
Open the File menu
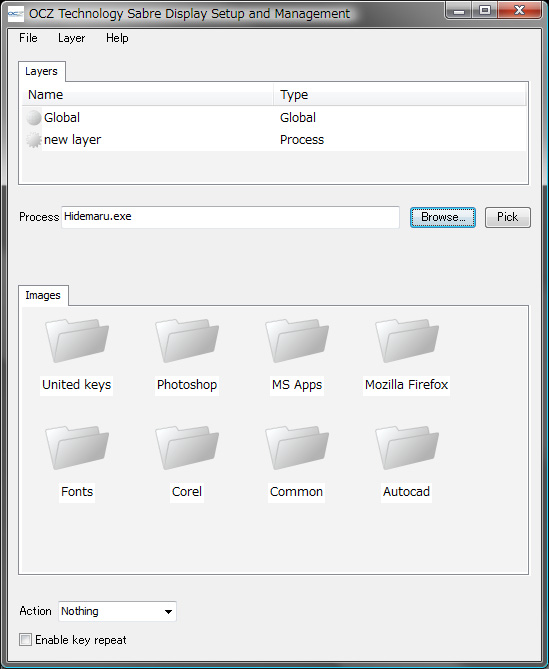click(28, 38)
